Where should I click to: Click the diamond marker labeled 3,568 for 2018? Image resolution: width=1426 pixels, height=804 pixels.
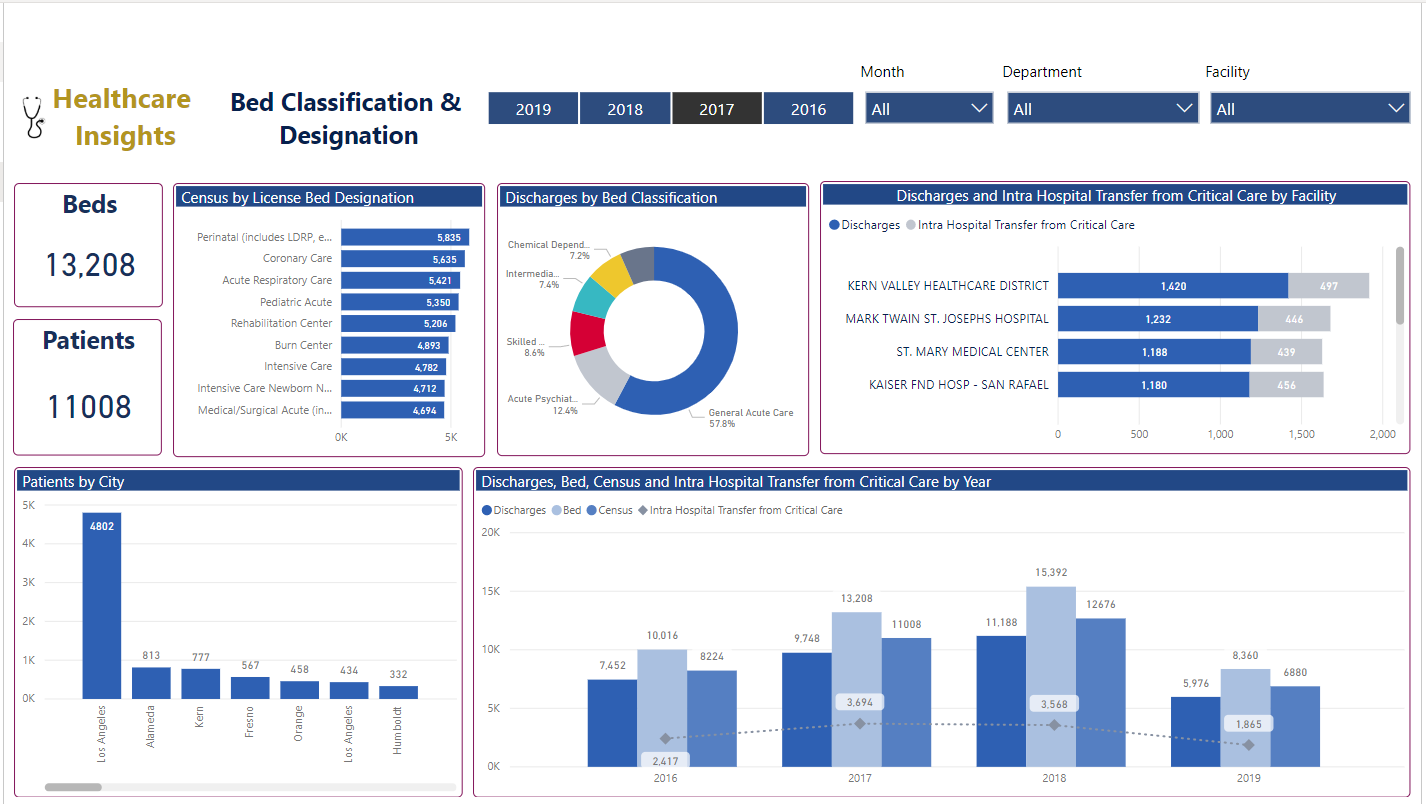click(x=1054, y=725)
